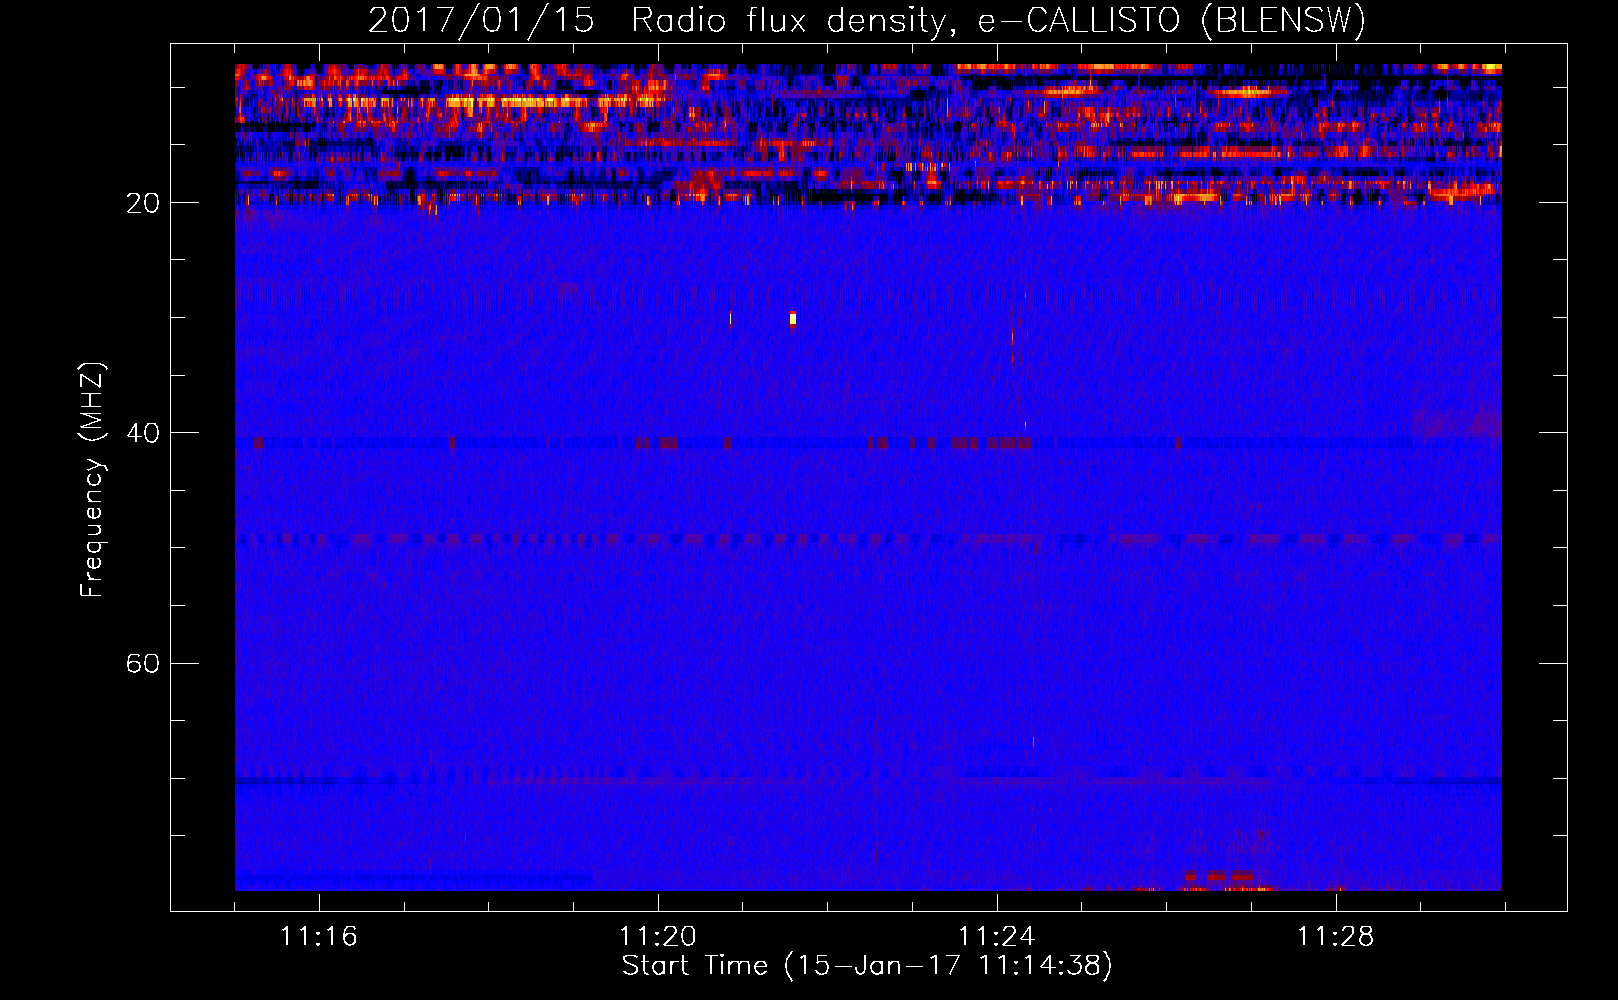Screen dimensions: 1618x1000
Task: Click the 11:20 time tick label
Action: [x=657, y=937]
